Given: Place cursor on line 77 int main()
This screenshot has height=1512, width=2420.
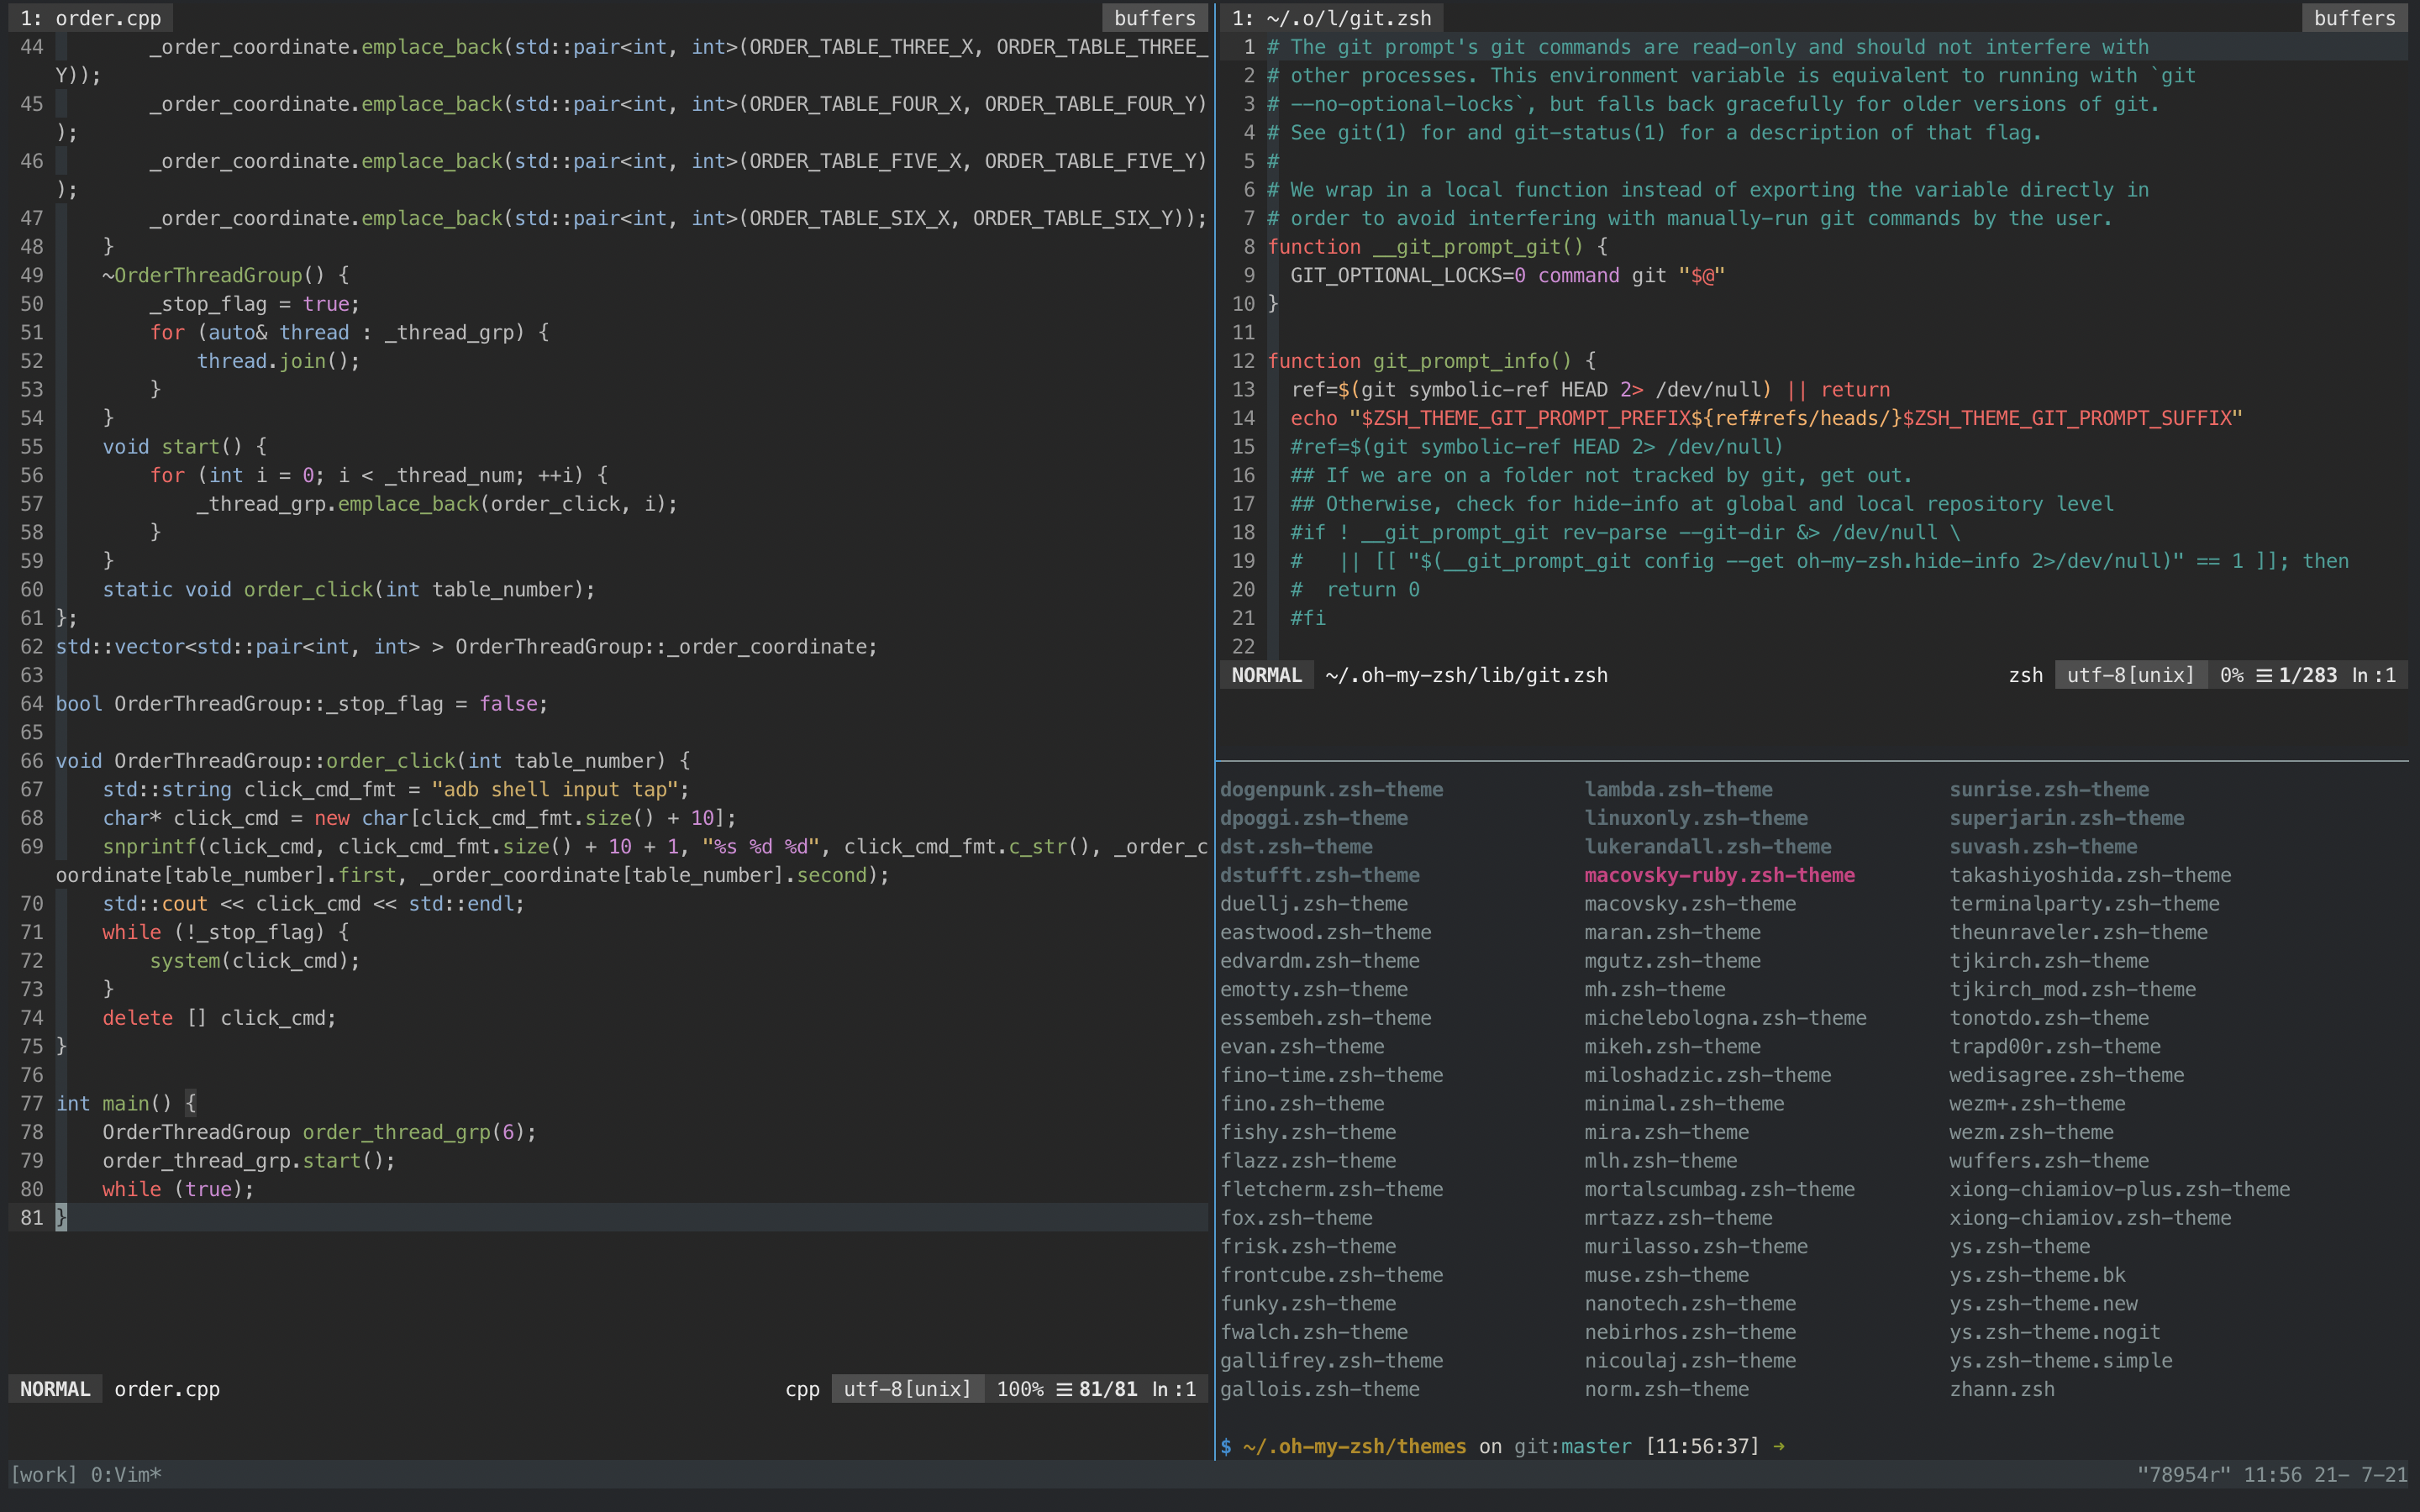Looking at the screenshot, I should [126, 1103].
